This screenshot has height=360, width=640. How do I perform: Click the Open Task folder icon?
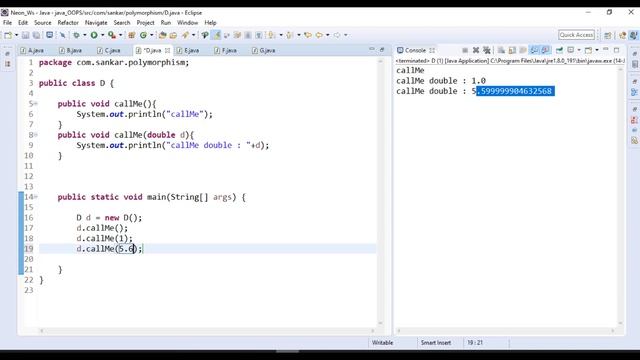pos(173,35)
